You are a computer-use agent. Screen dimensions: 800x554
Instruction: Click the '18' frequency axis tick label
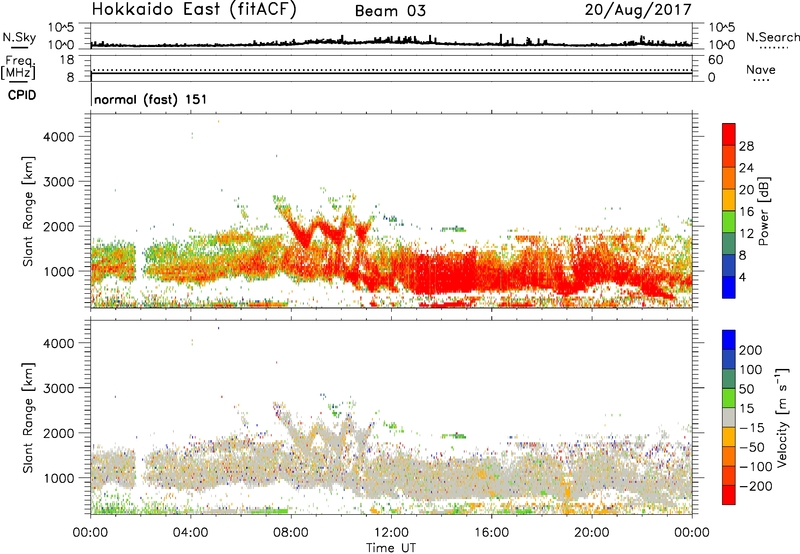pos(67,60)
